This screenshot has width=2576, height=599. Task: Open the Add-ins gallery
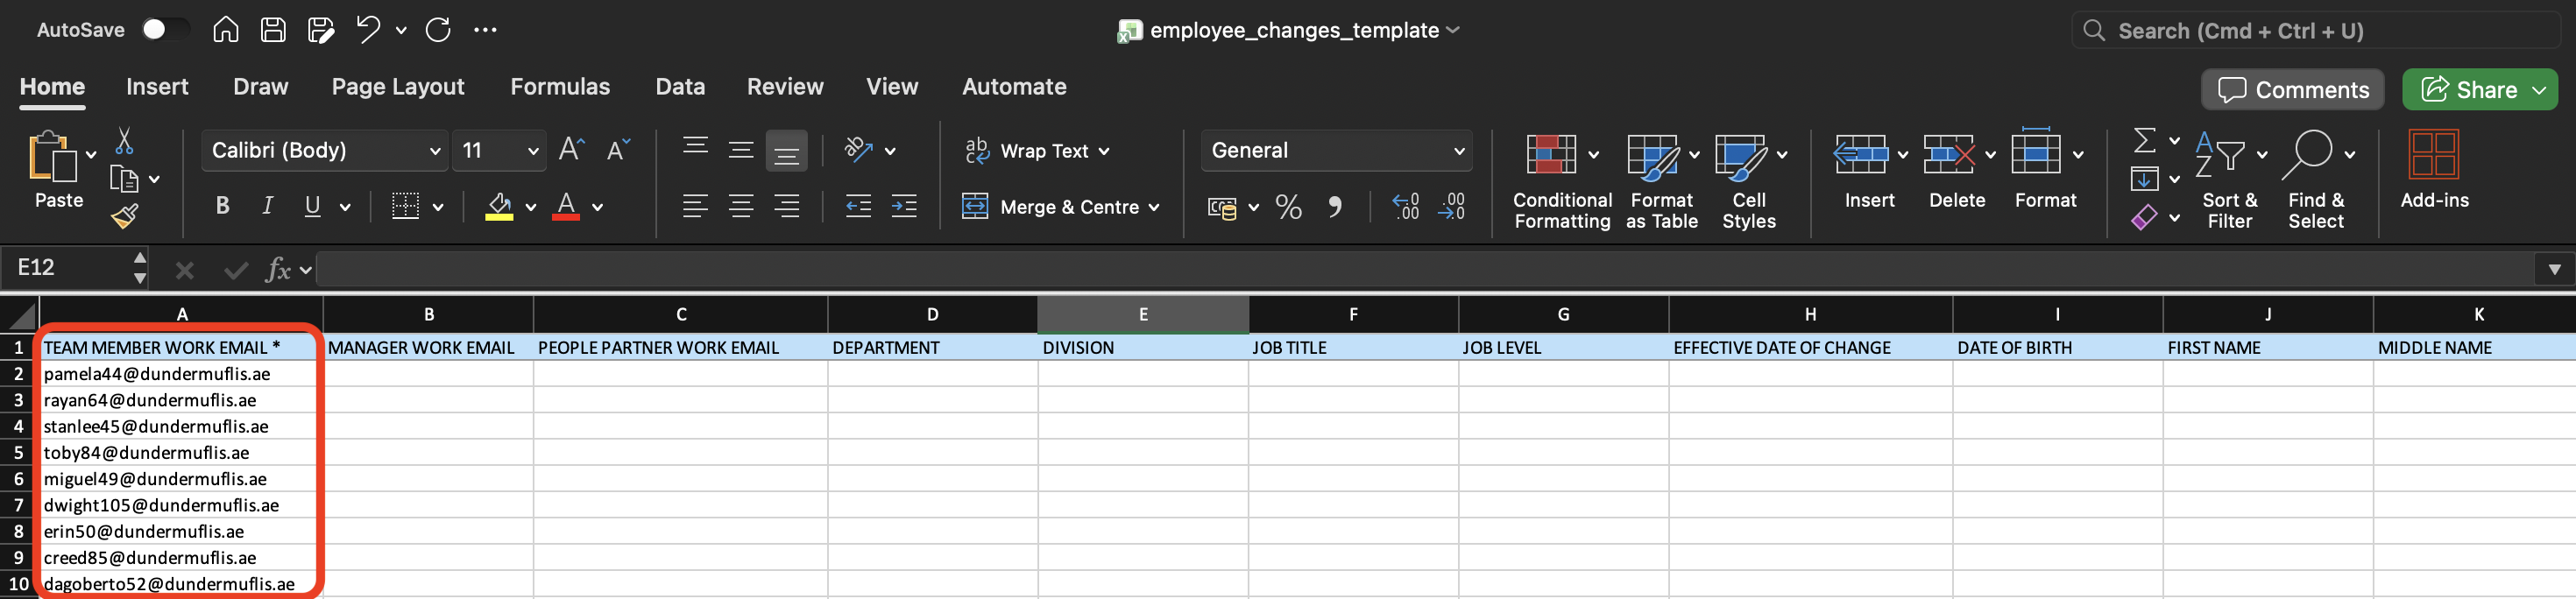pyautogui.click(x=2433, y=155)
